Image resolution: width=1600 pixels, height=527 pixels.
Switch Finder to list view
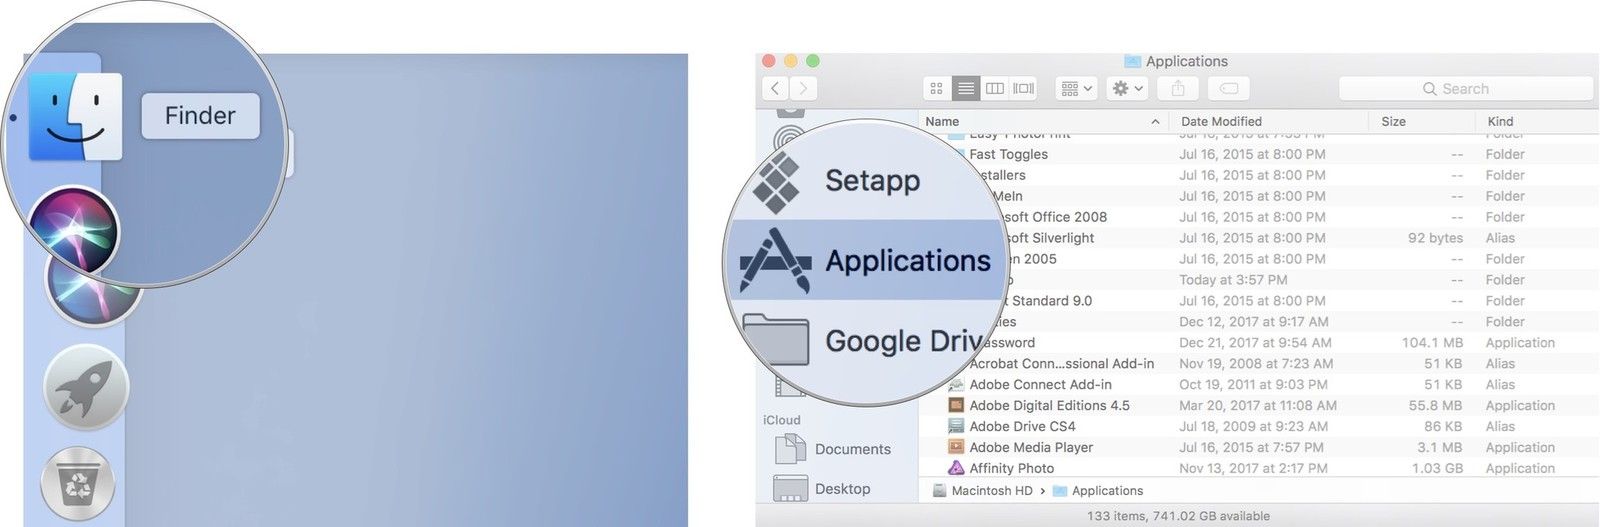[966, 89]
